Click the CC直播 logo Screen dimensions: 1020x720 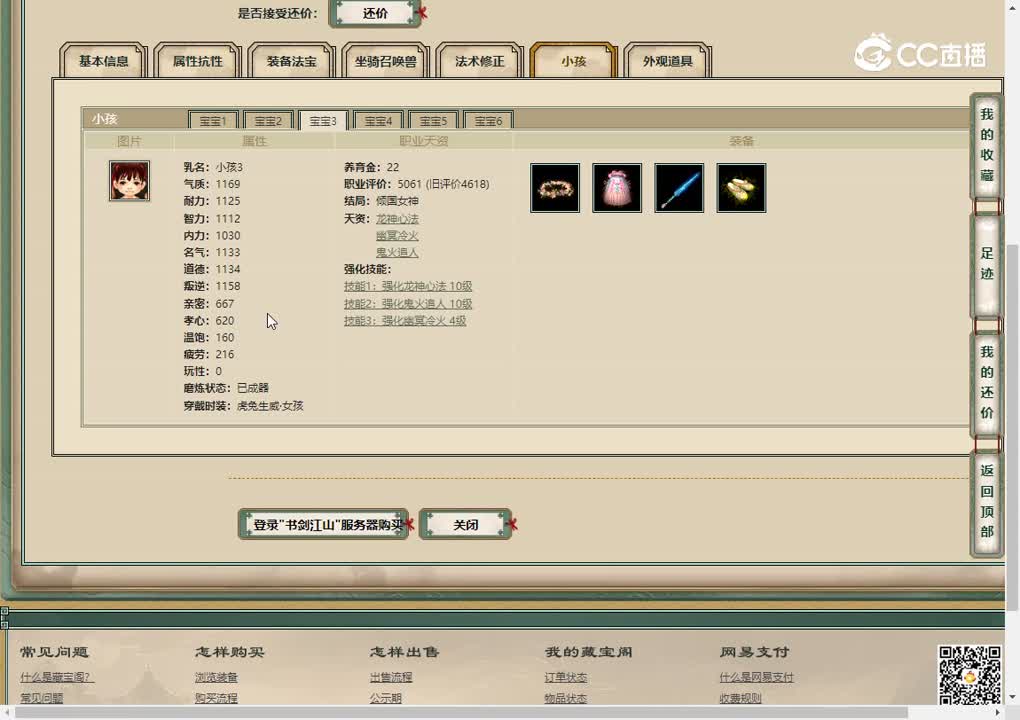pyautogui.click(x=917, y=57)
